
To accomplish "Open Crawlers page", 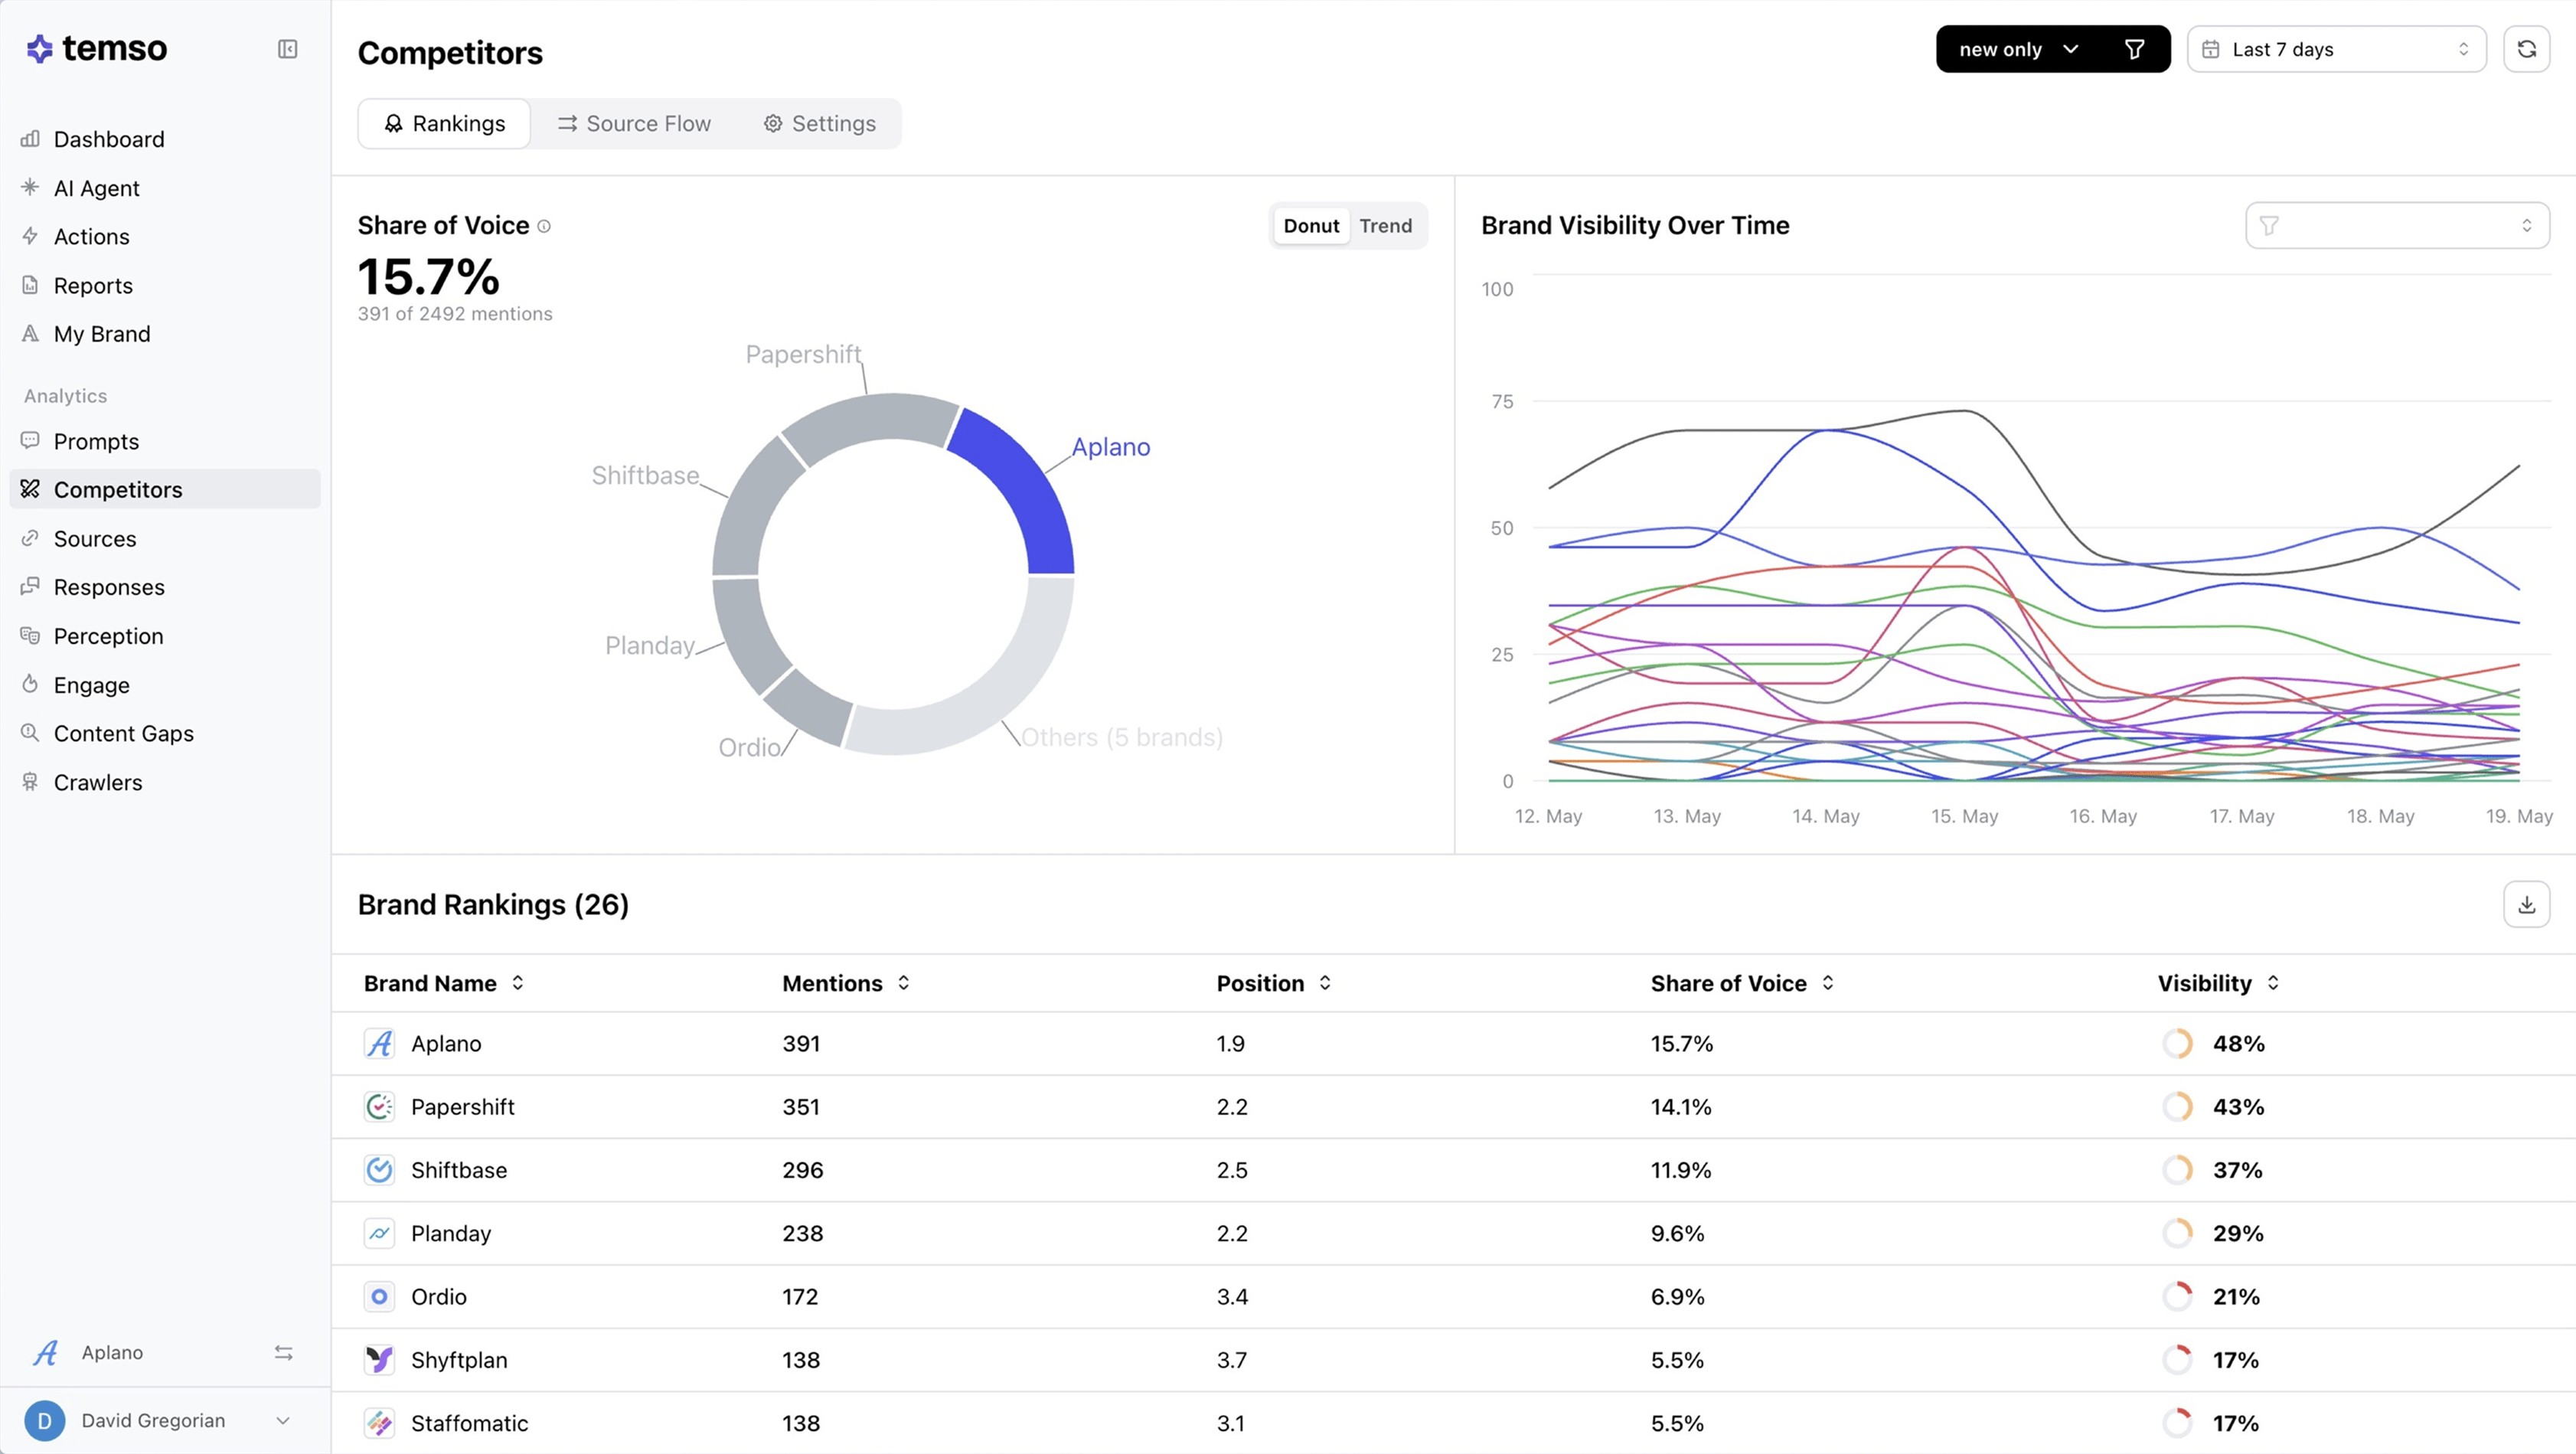I will pos(165,782).
